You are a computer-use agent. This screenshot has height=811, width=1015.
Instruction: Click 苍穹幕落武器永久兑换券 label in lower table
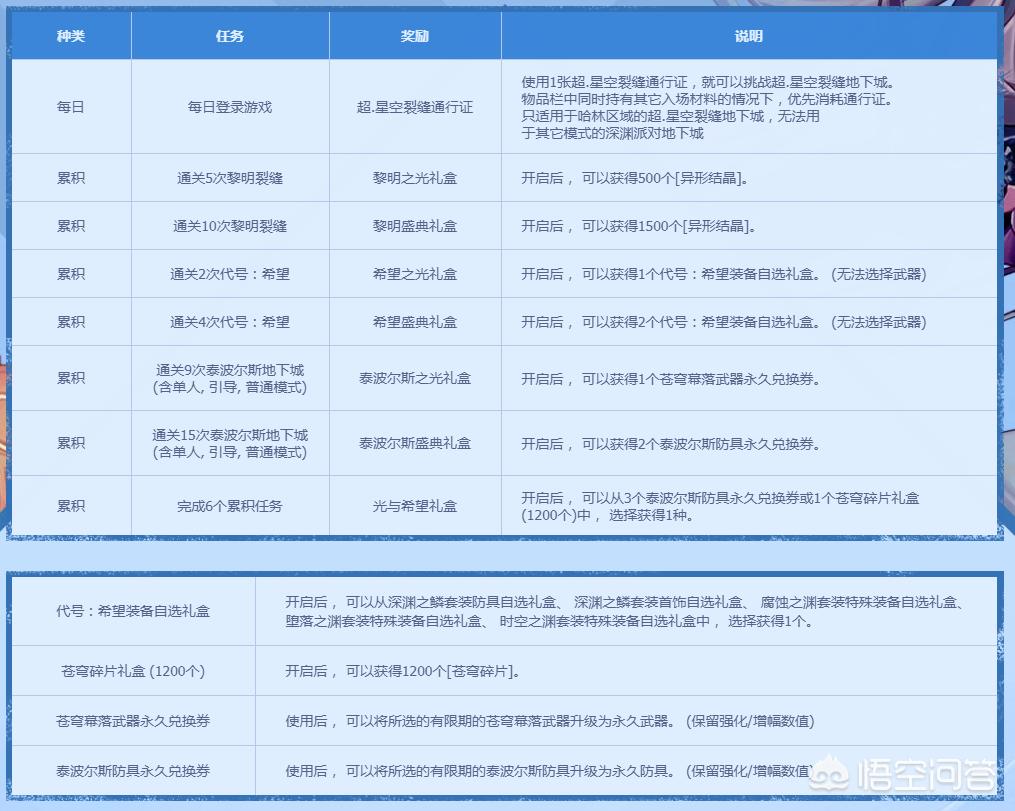point(133,721)
